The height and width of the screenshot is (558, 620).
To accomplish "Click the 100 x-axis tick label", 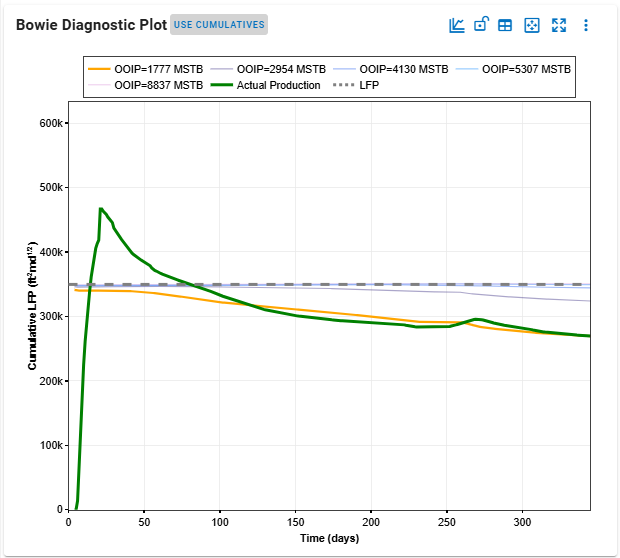I will pos(220,522).
